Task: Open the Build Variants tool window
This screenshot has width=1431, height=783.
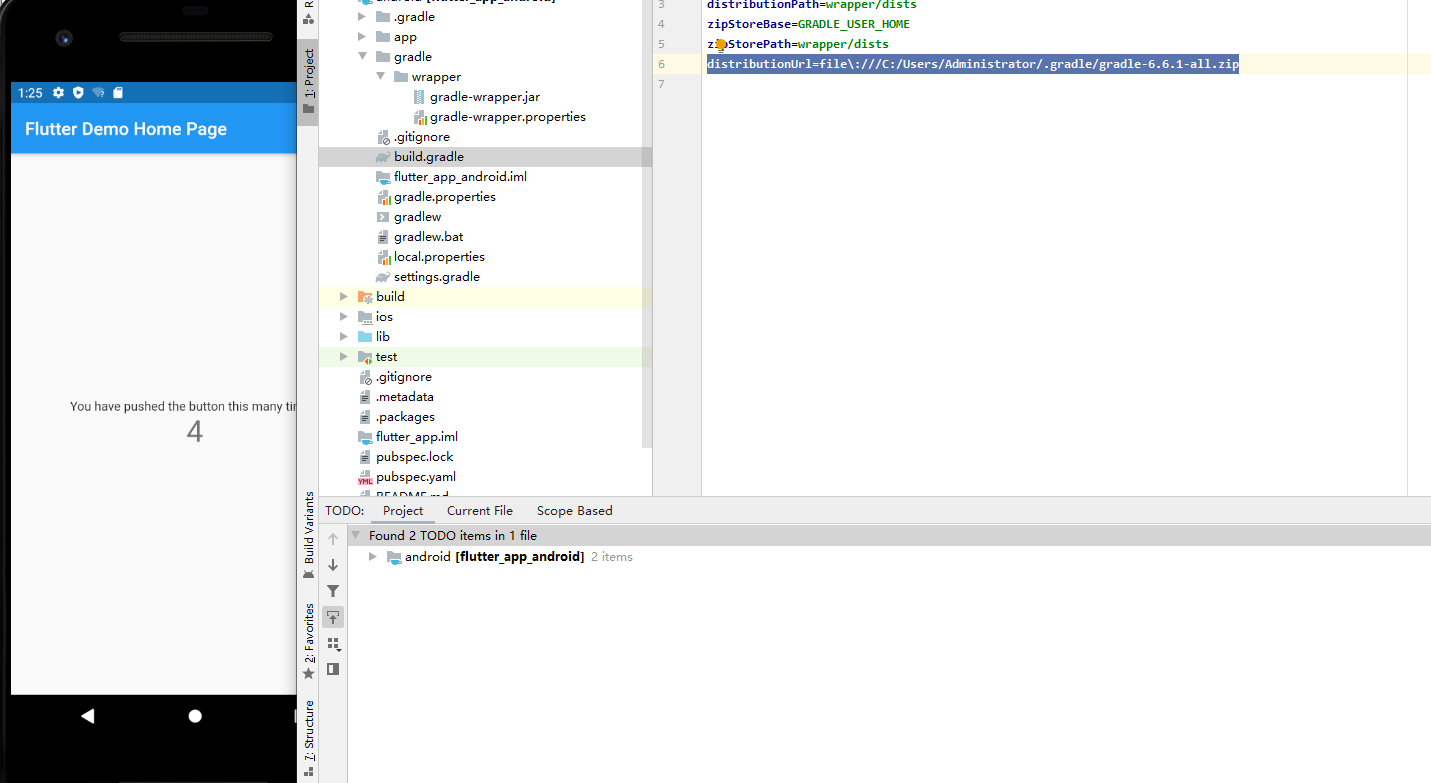Action: 309,535
